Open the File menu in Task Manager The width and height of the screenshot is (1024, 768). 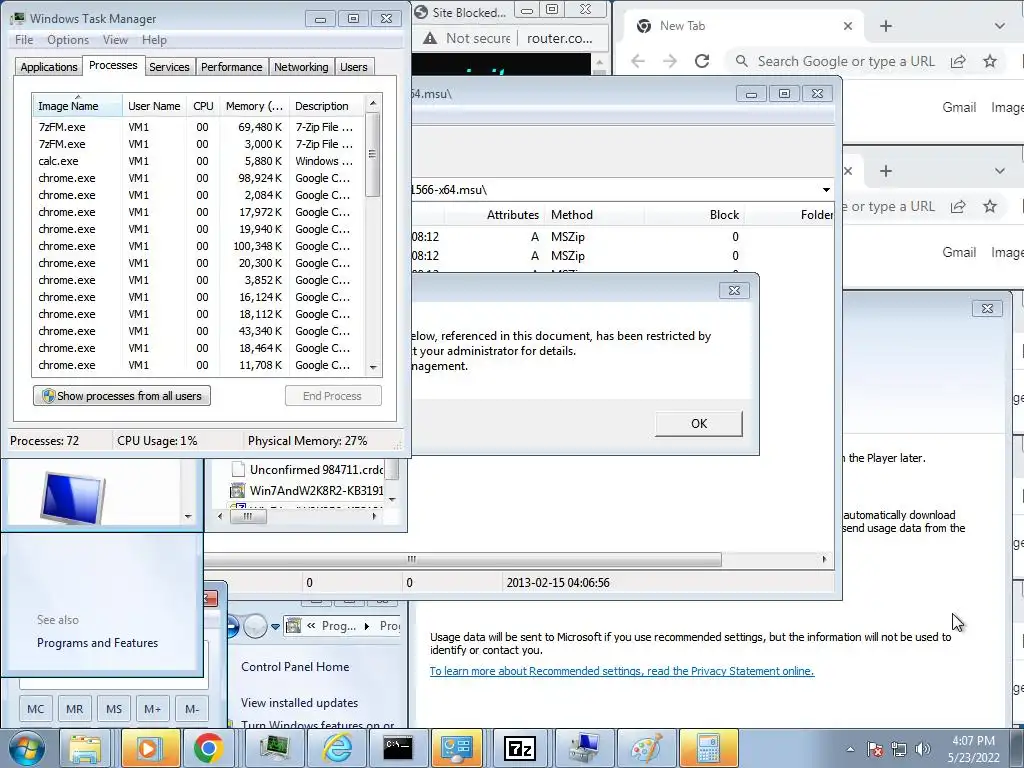click(24, 40)
